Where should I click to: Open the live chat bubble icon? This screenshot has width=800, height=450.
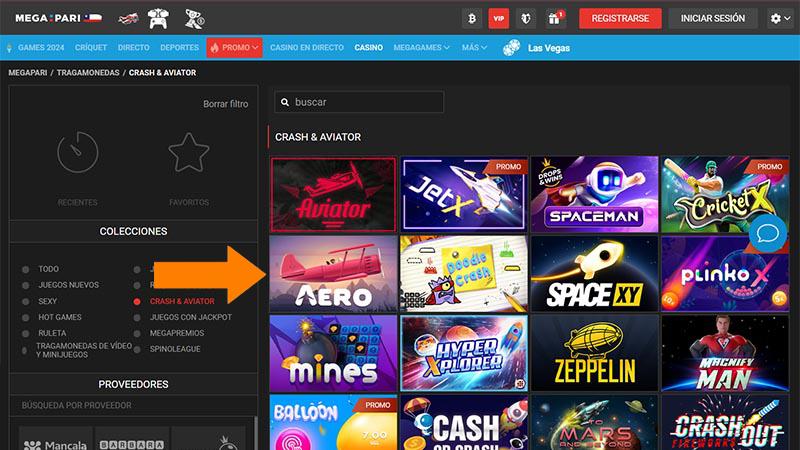(767, 234)
